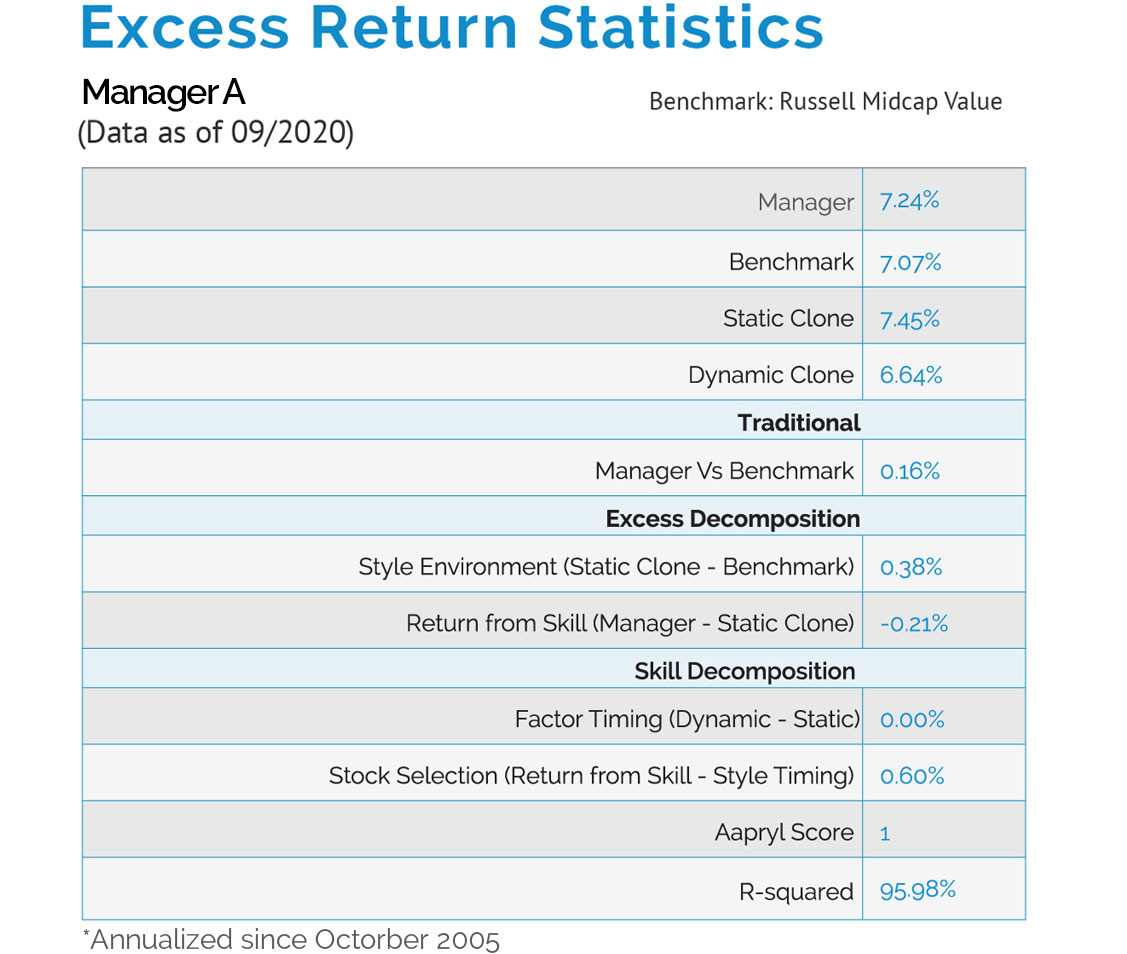Select the 7.24% Manager return value
Screen dimensions: 1127x954
[x=909, y=201]
